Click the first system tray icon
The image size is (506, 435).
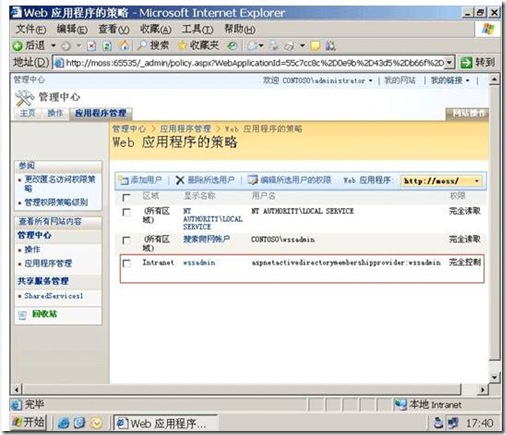[438, 423]
